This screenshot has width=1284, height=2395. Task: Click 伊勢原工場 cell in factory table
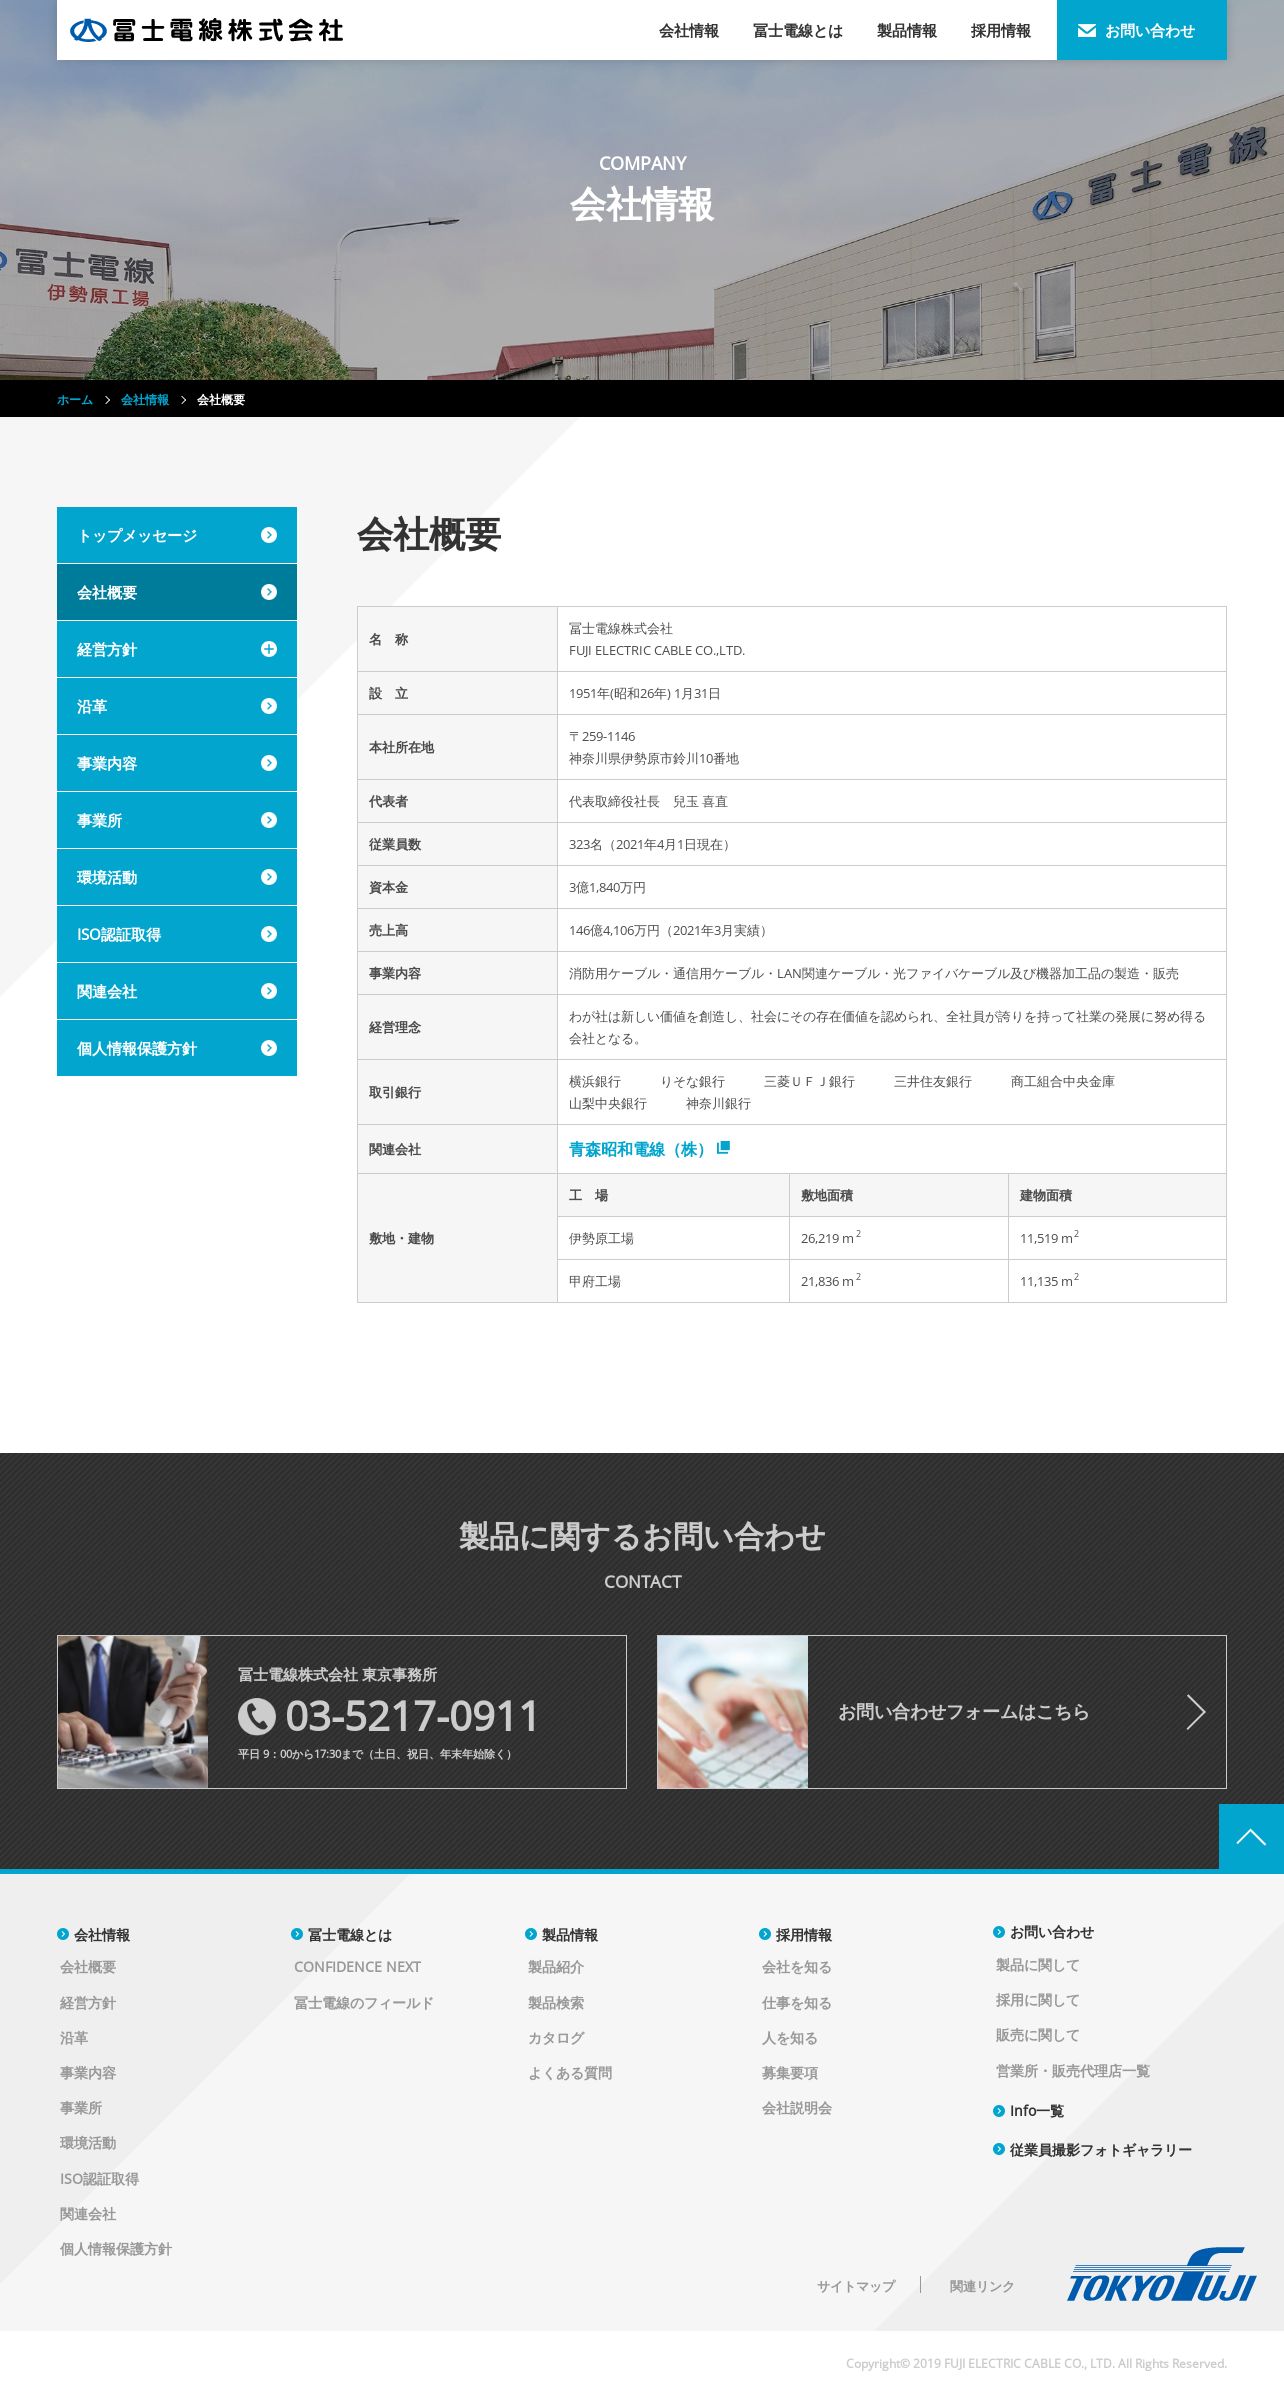(673, 1238)
